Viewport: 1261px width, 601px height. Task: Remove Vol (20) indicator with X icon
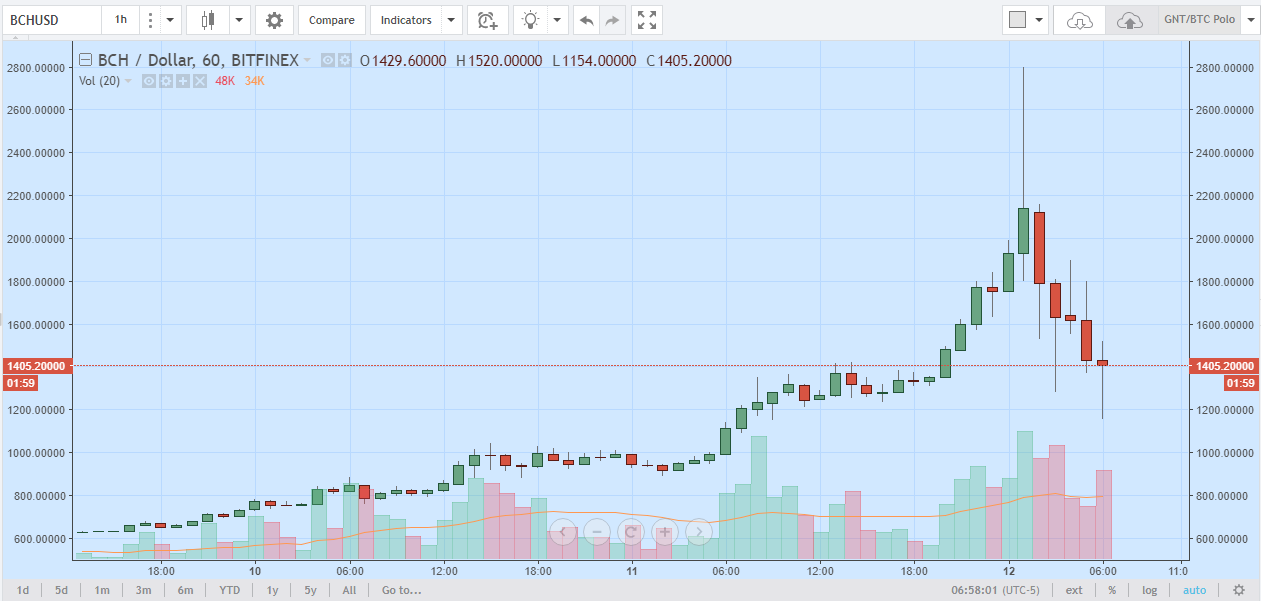[x=200, y=81]
